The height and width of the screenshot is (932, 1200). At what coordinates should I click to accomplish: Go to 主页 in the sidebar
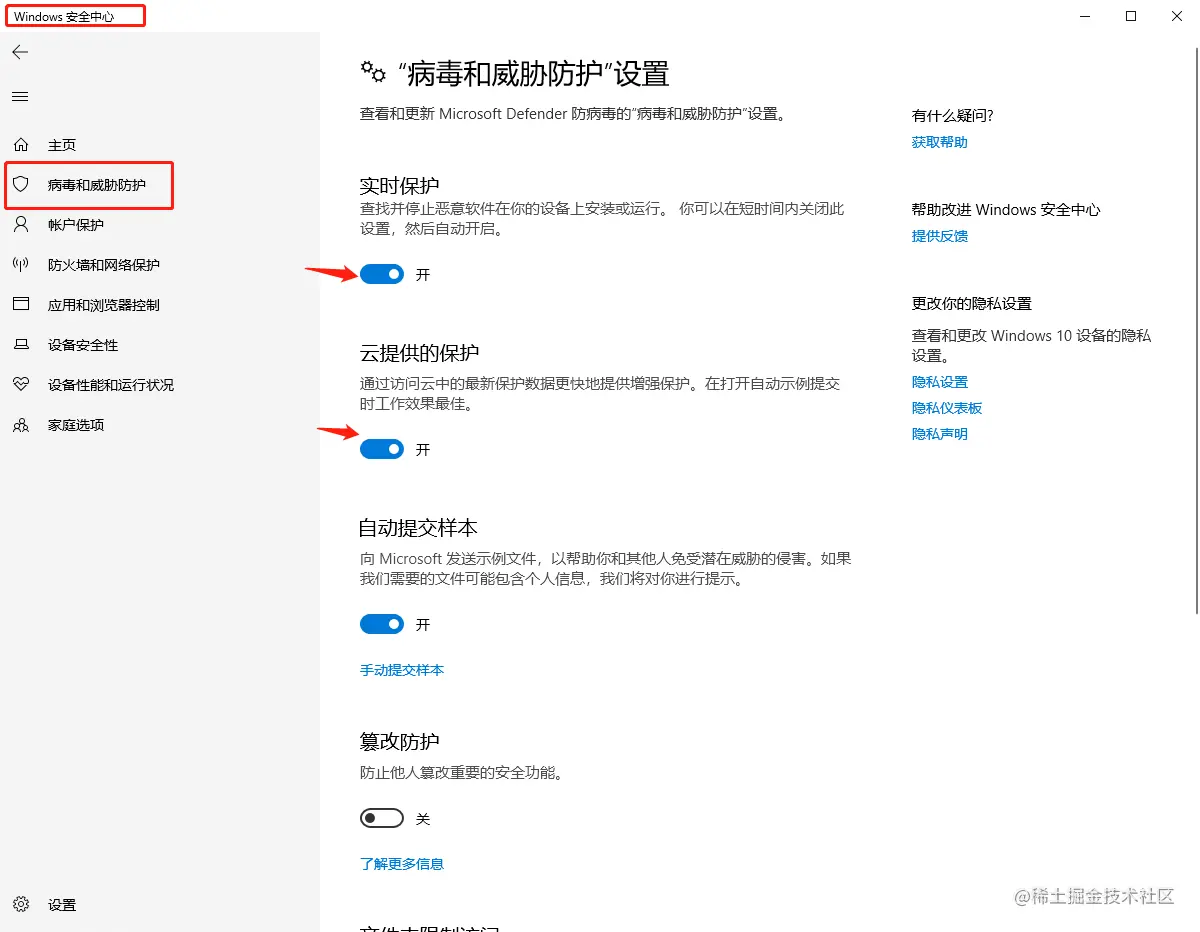(62, 145)
